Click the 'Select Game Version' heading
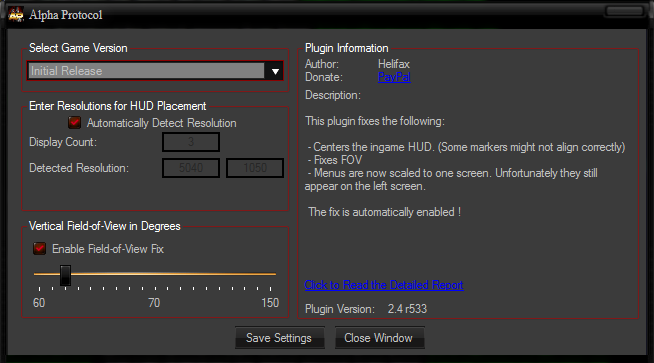The image size is (654, 363). click(x=78, y=48)
